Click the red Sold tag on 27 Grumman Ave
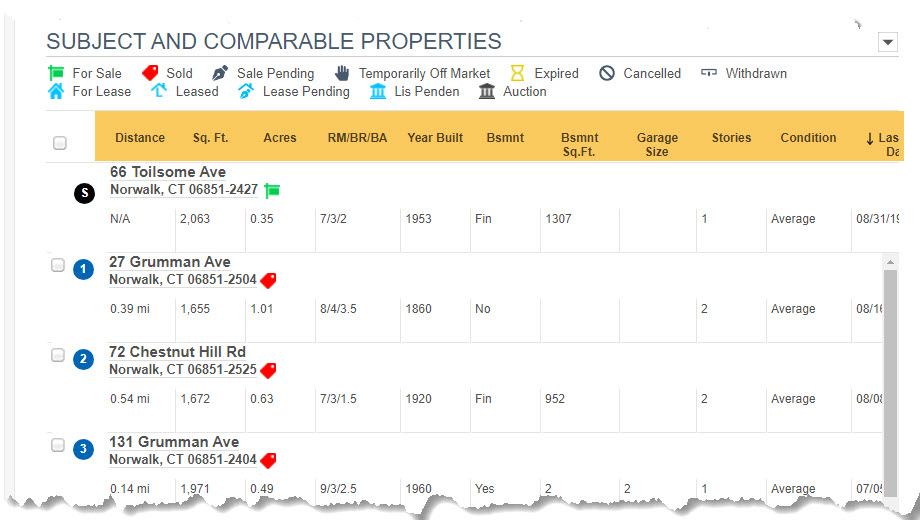This screenshot has height=520, width=920. click(268, 281)
